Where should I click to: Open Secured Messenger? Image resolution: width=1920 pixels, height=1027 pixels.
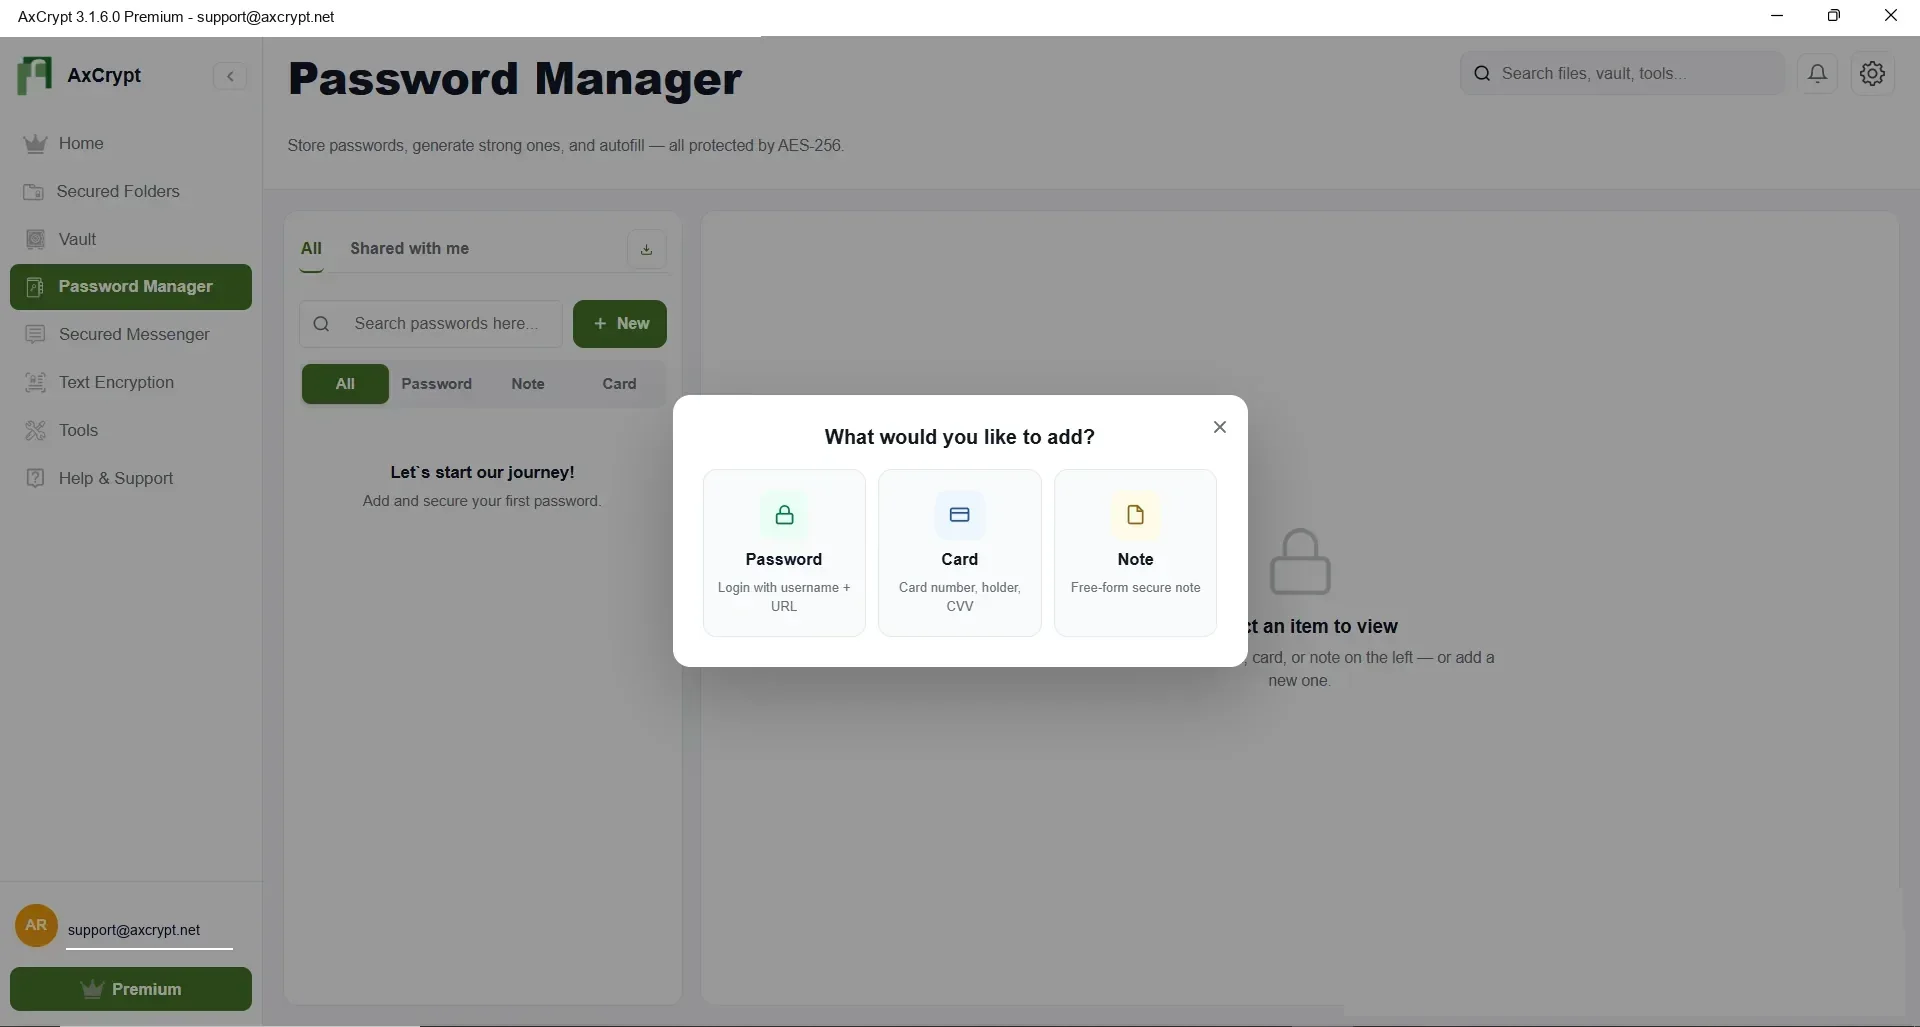click(x=131, y=335)
